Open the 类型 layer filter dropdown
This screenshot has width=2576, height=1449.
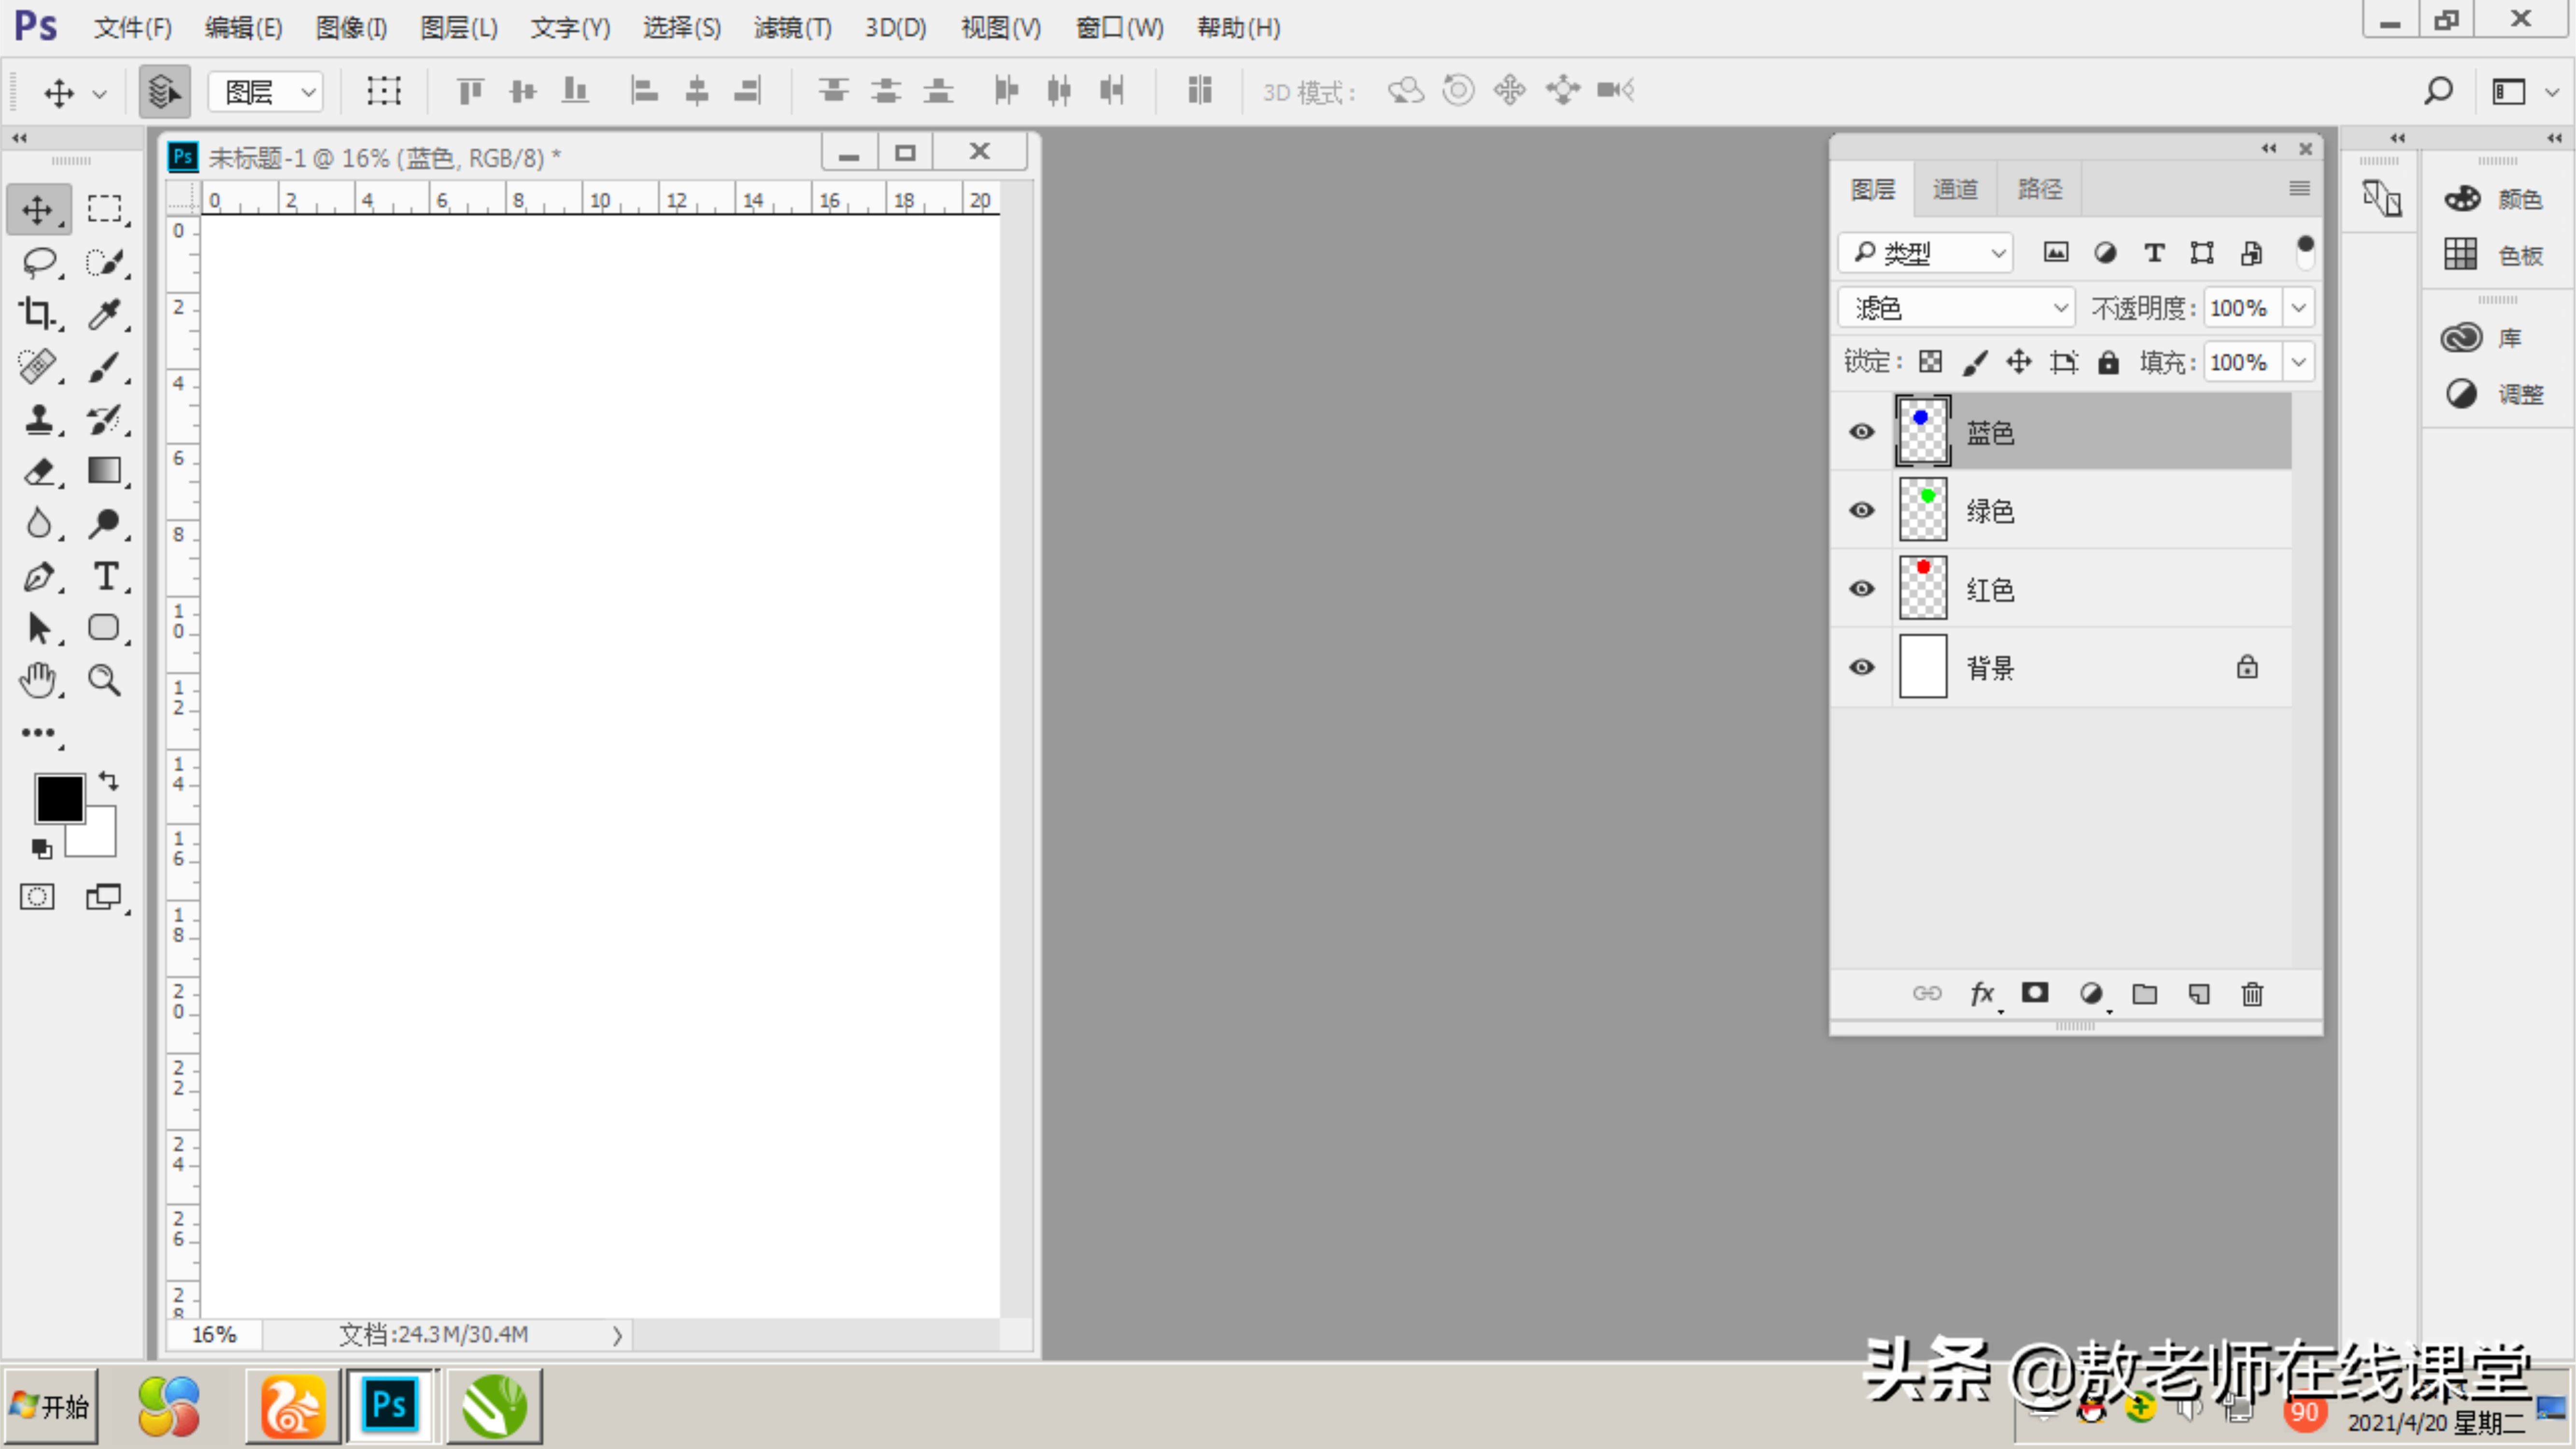1925,253
